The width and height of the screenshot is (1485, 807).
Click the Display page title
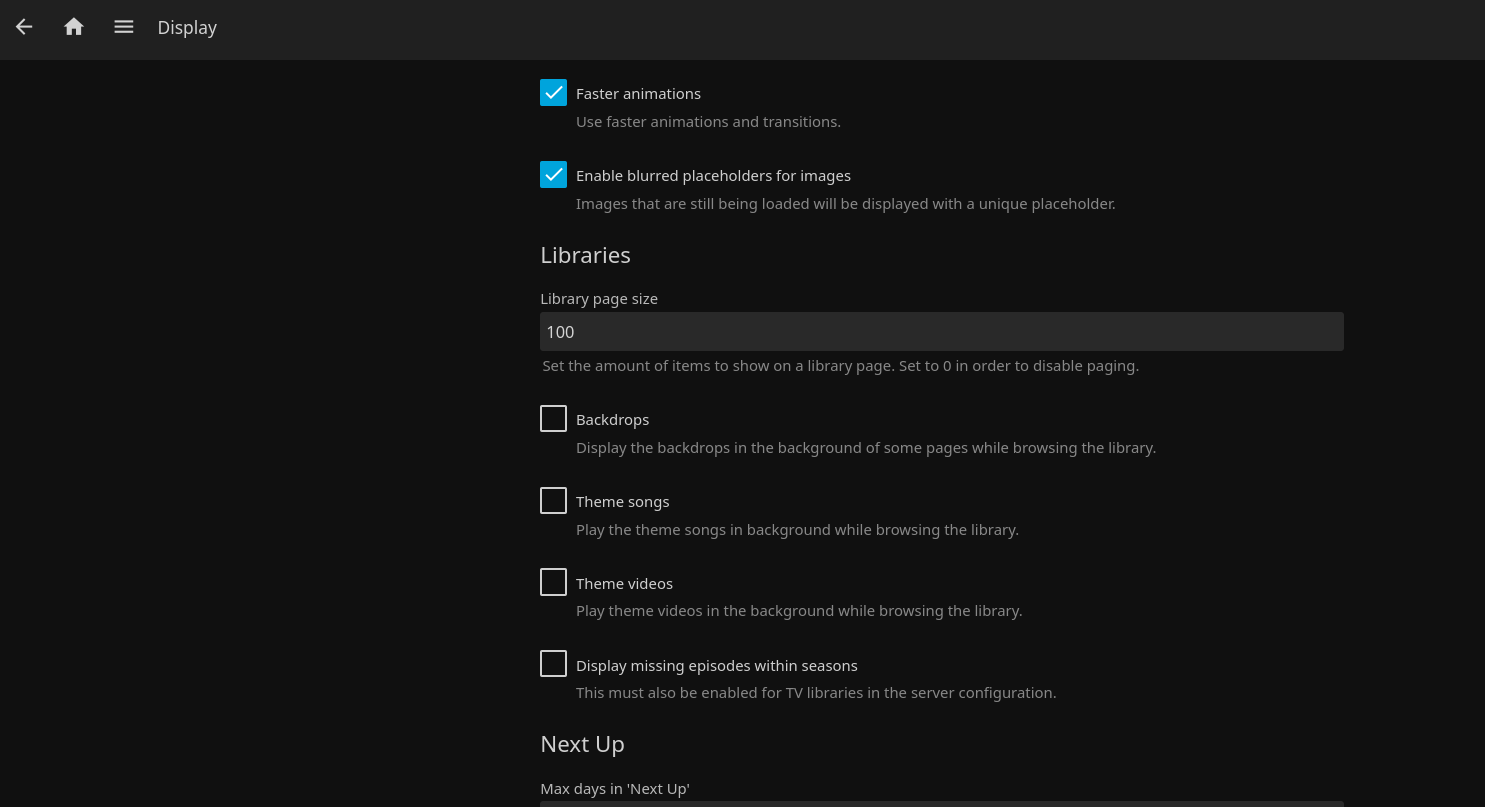(187, 28)
